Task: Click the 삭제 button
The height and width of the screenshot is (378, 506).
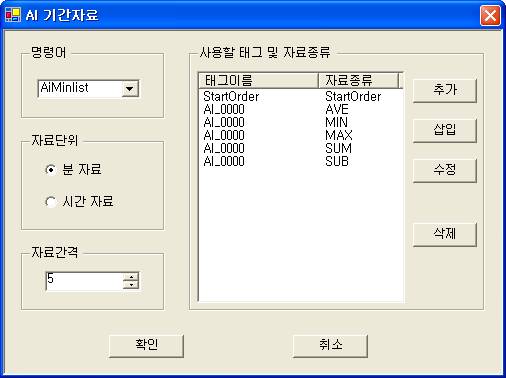Action: 445,234
